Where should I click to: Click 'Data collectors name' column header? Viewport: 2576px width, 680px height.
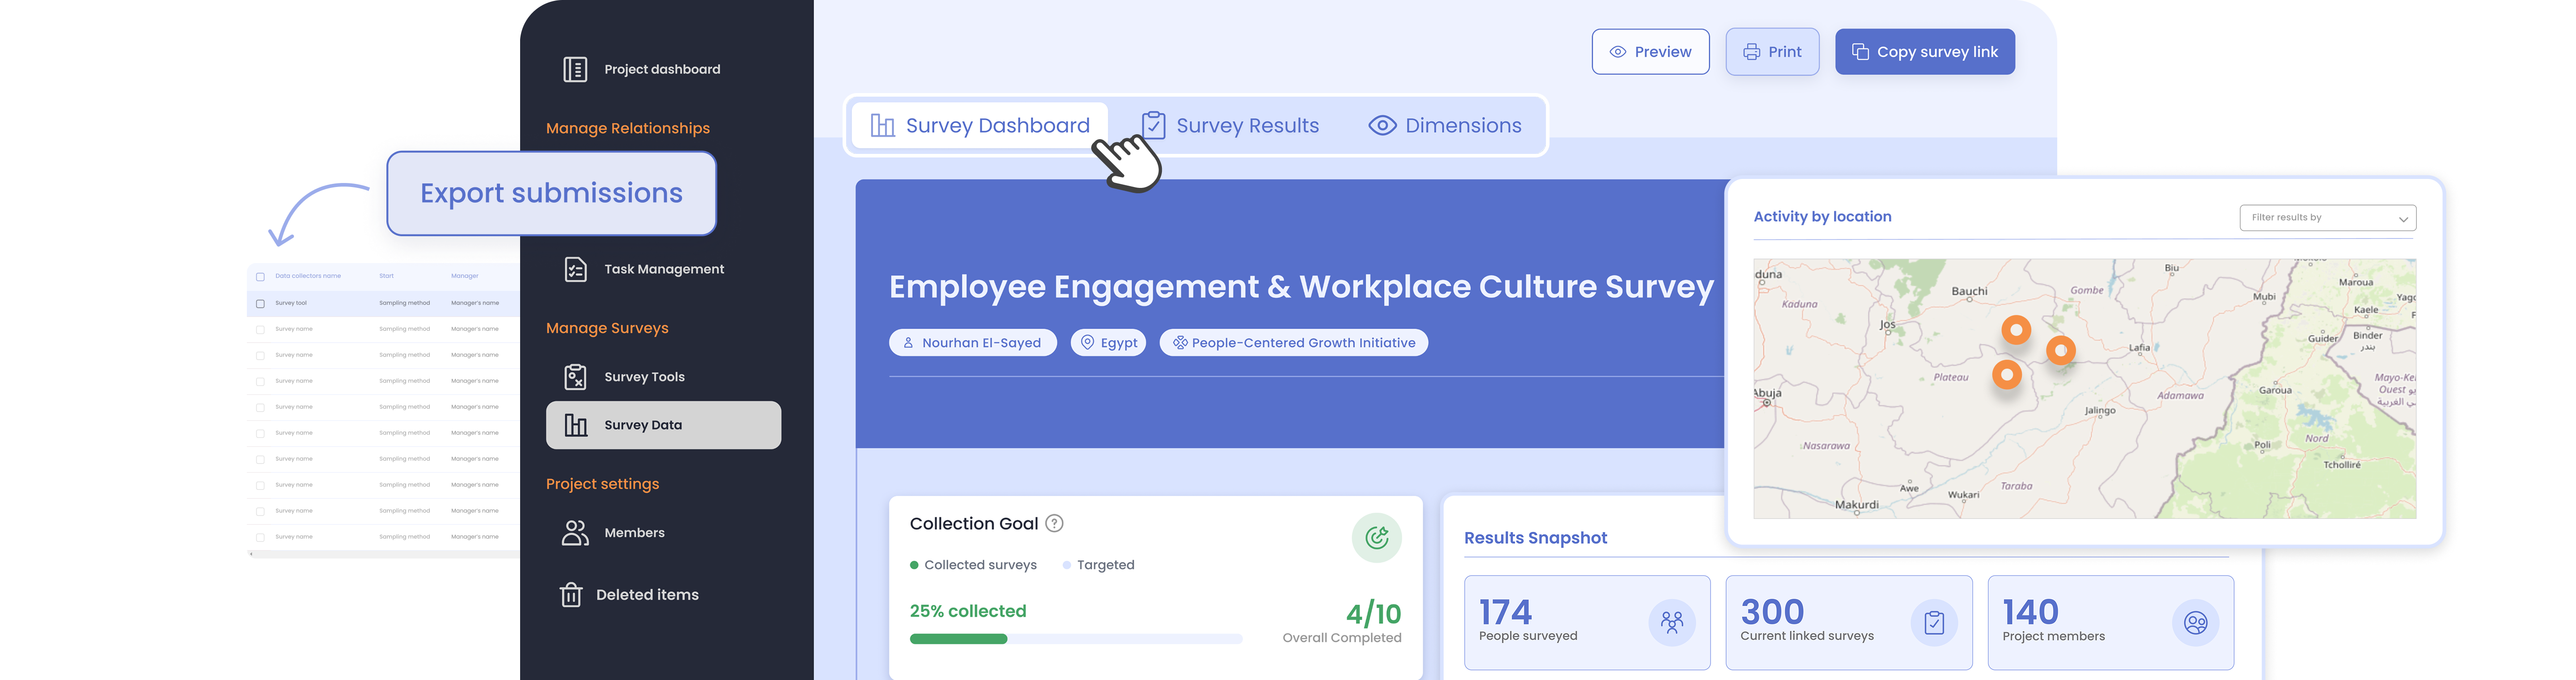[x=308, y=276]
